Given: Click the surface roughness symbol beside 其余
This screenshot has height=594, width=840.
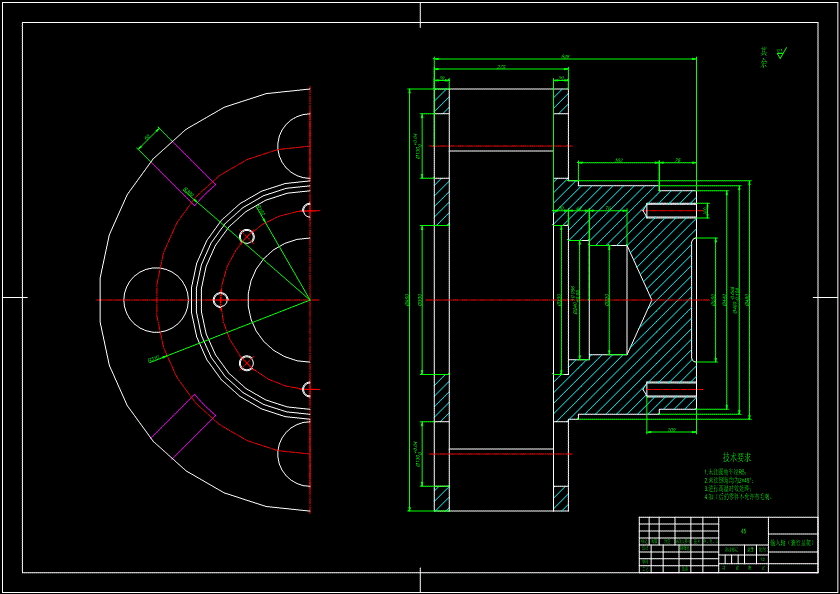Looking at the screenshot, I should coord(782,53).
